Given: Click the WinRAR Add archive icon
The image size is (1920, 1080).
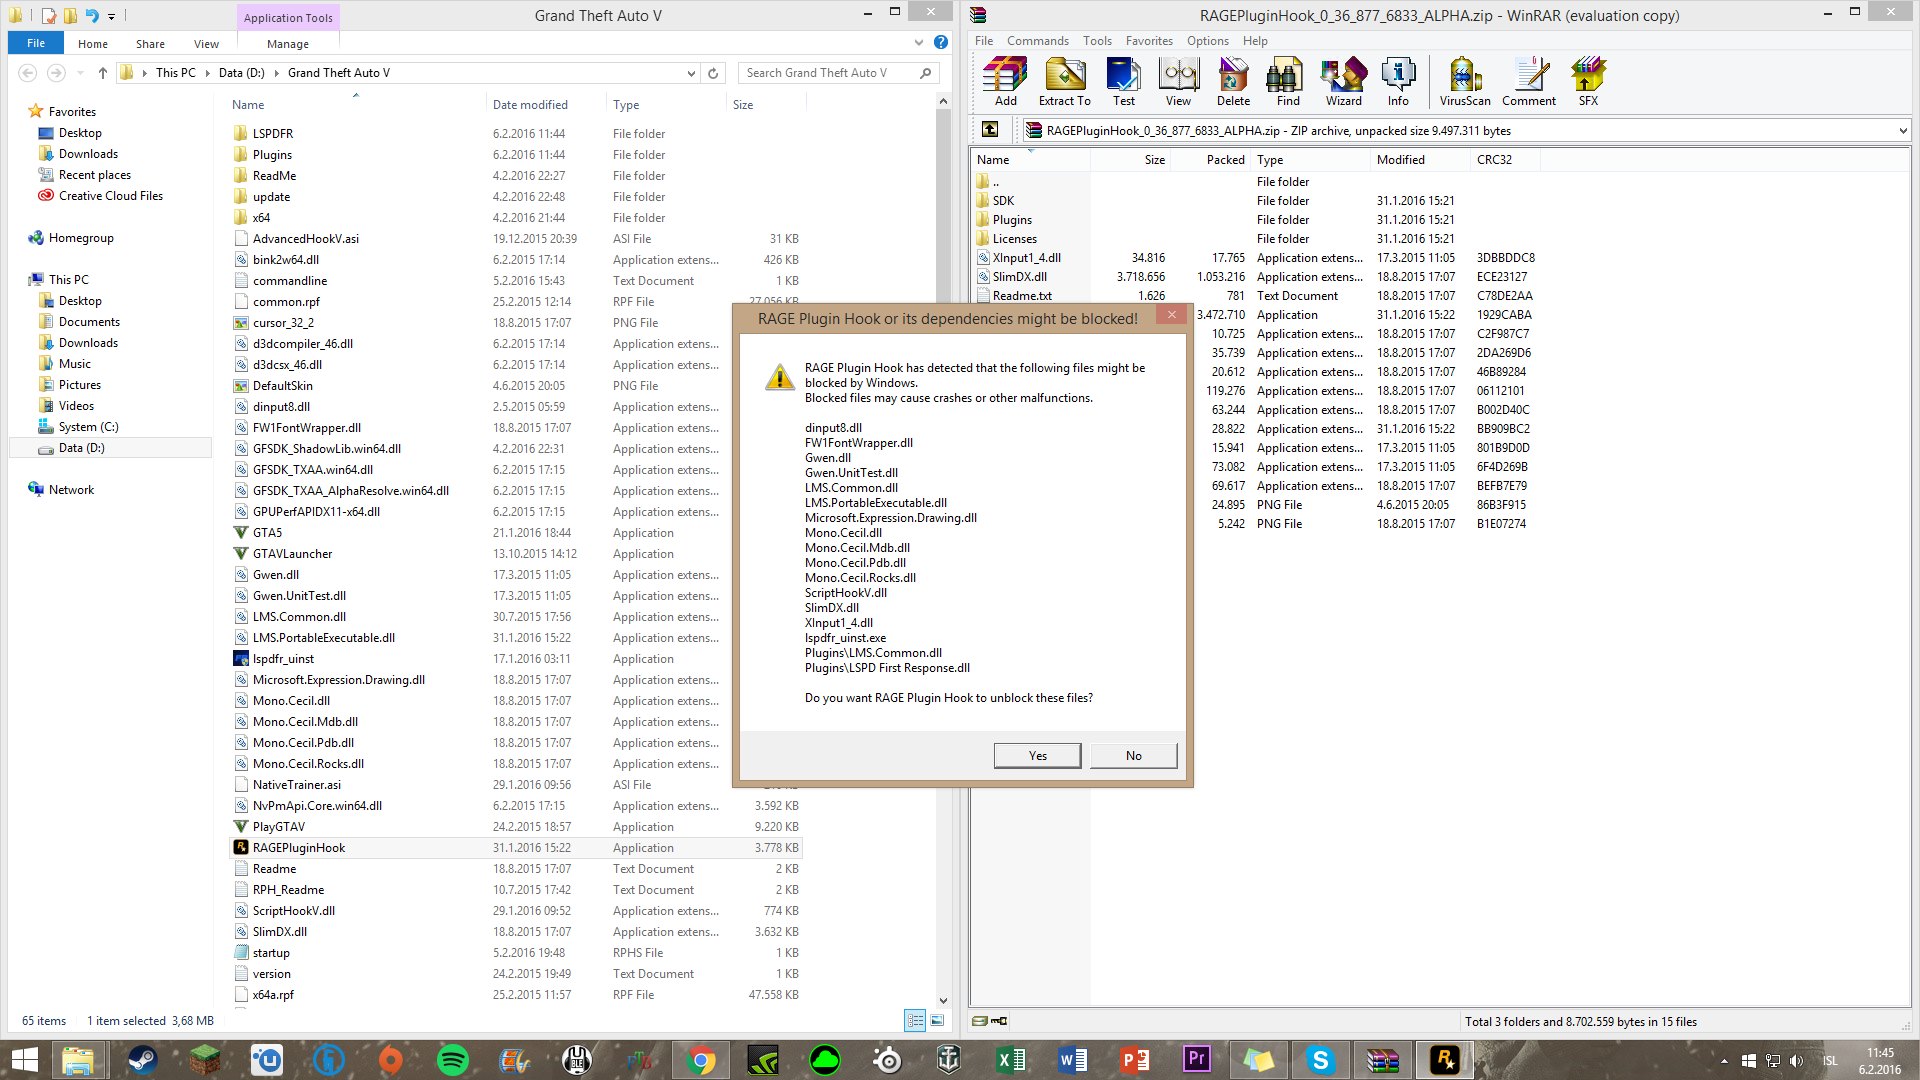Looking at the screenshot, I should click(1005, 81).
